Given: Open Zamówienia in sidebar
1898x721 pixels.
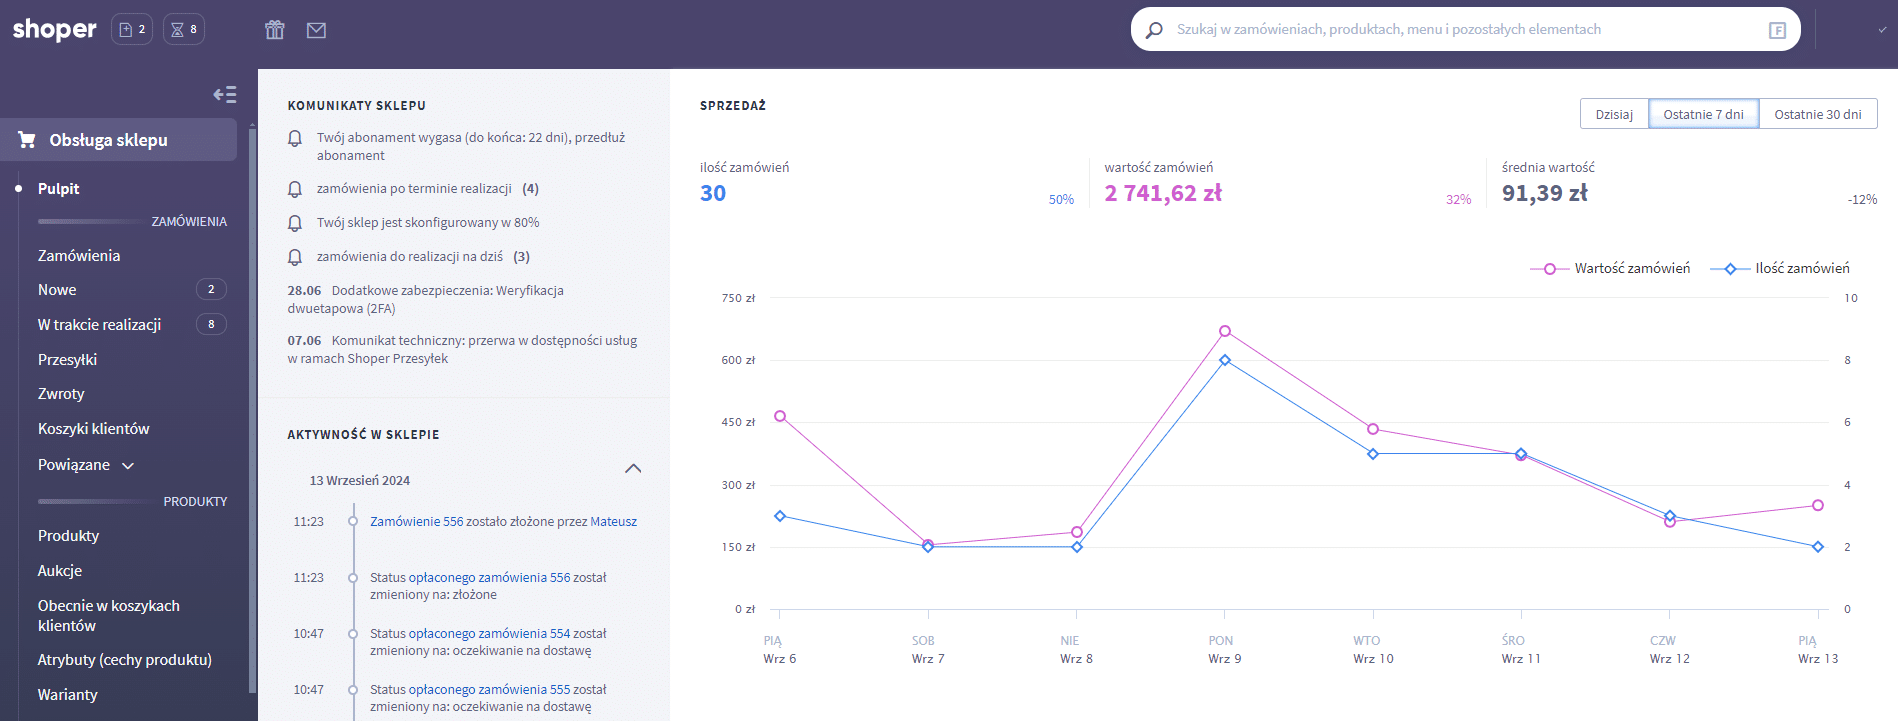Looking at the screenshot, I should [x=79, y=256].
